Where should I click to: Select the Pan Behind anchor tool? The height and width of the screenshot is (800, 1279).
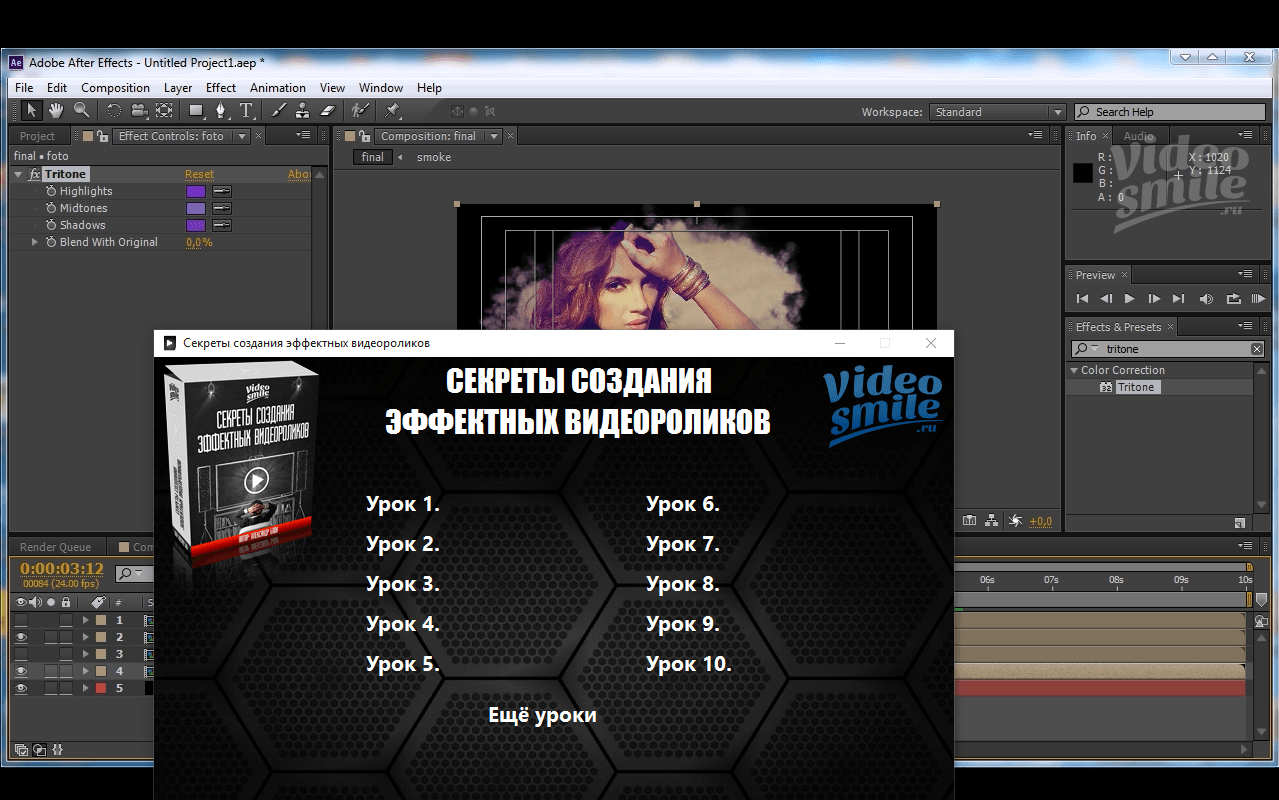[x=164, y=111]
